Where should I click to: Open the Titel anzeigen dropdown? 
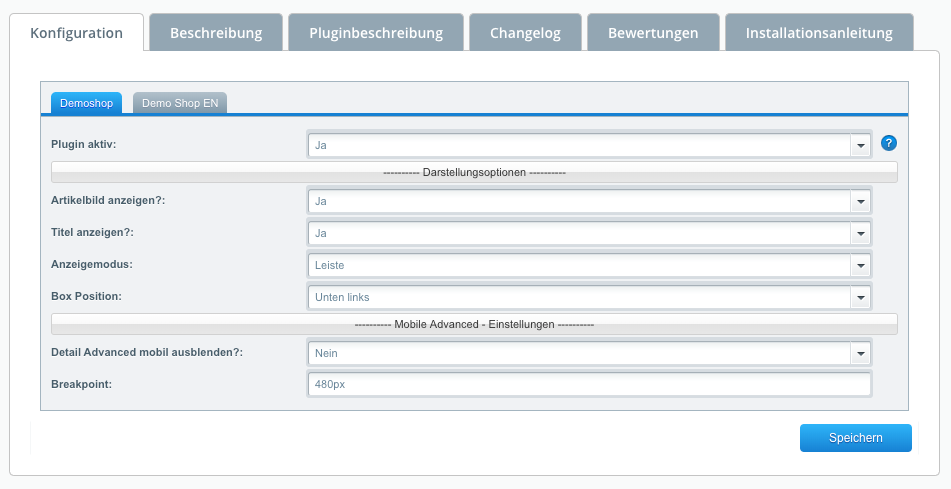point(590,233)
